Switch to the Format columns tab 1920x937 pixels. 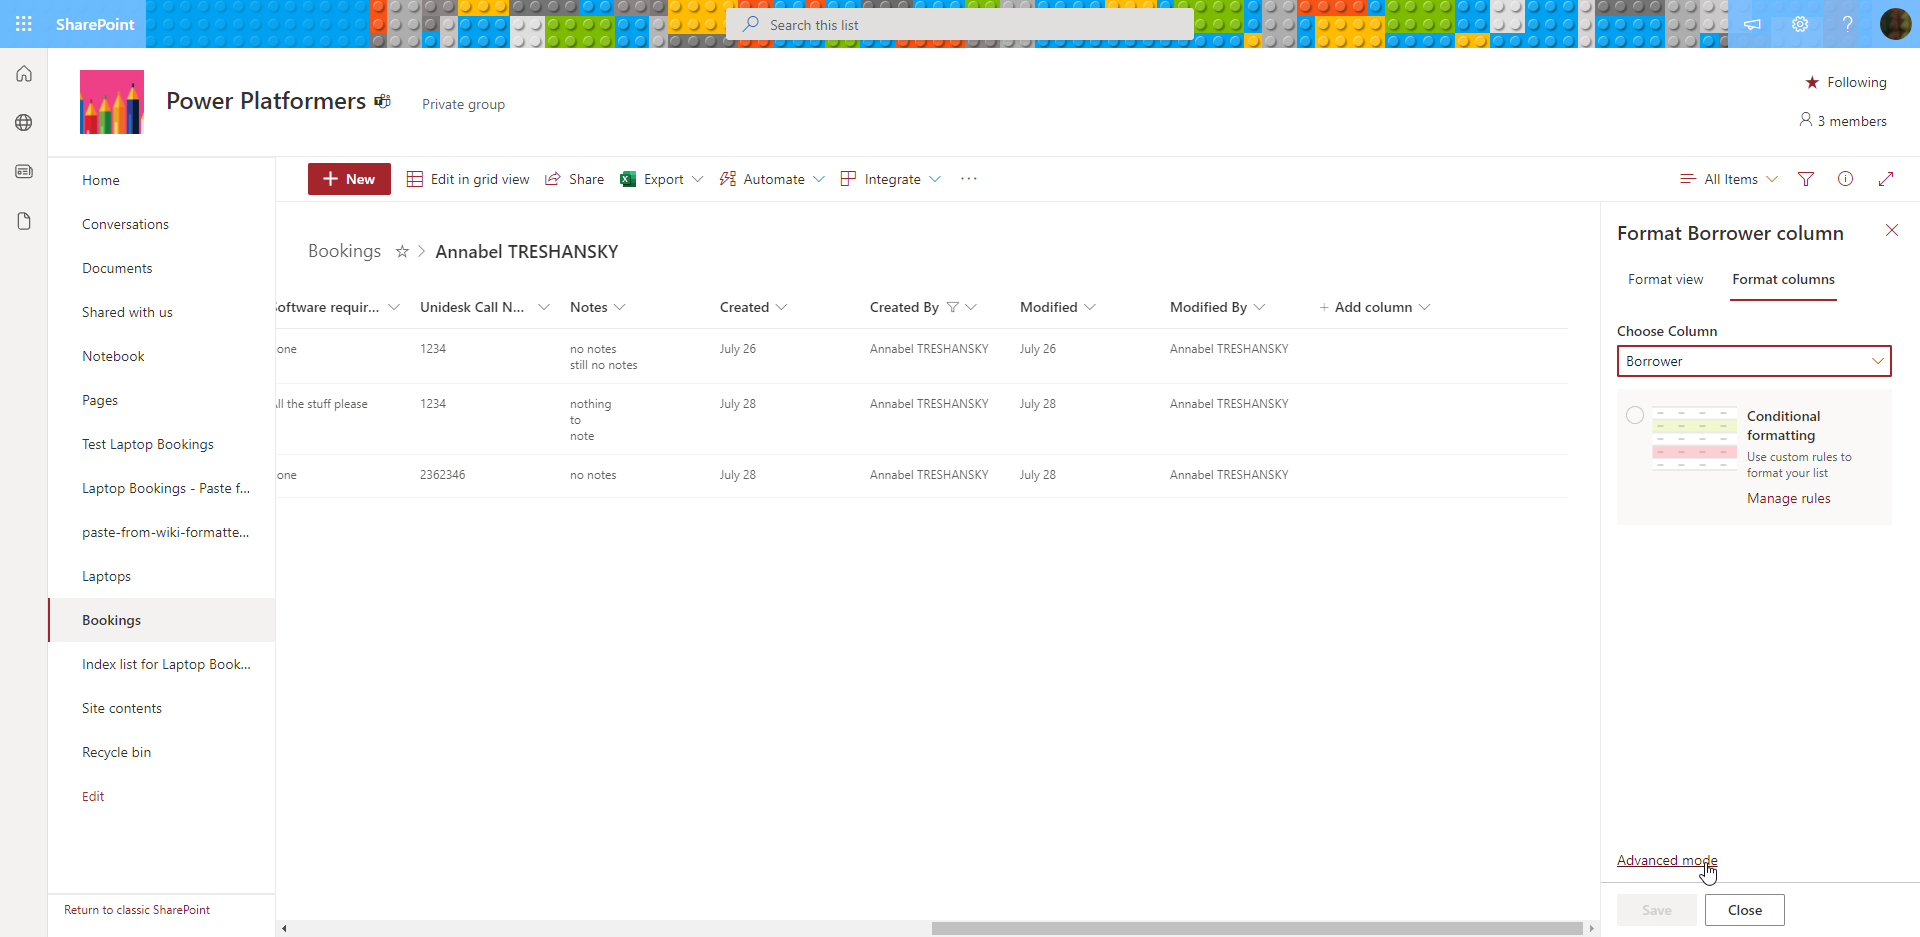(x=1783, y=280)
